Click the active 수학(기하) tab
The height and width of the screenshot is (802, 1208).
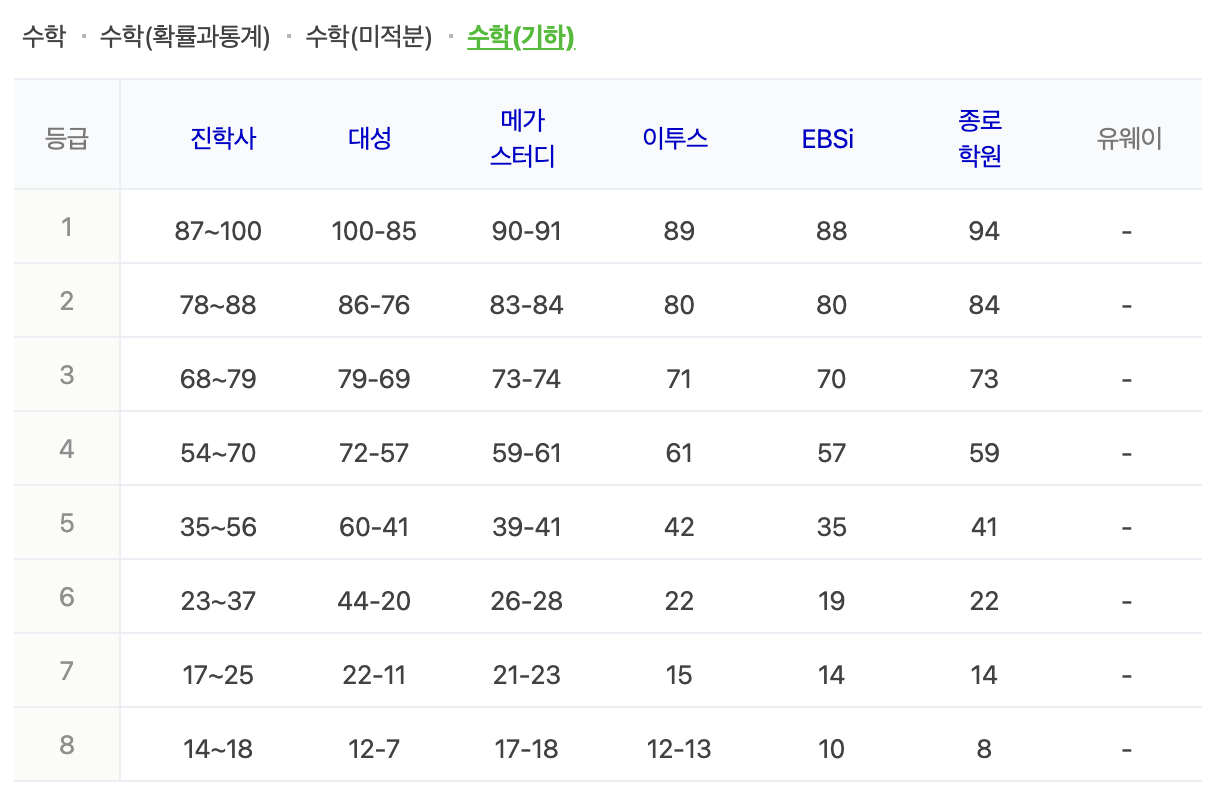click(x=521, y=33)
